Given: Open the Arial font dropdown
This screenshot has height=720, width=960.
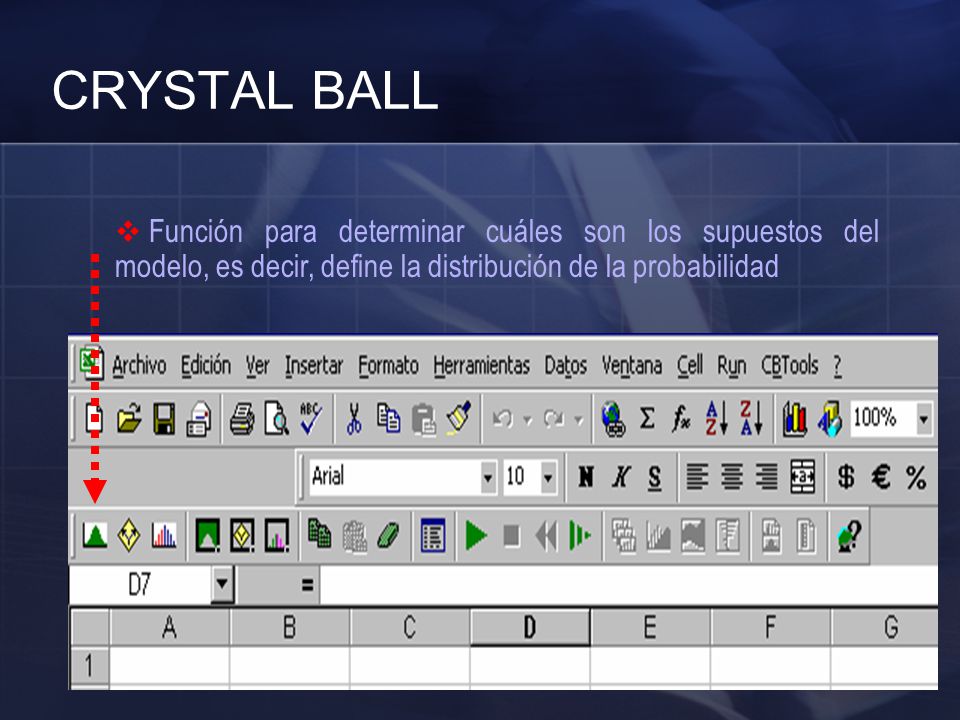Looking at the screenshot, I should 488,476.
